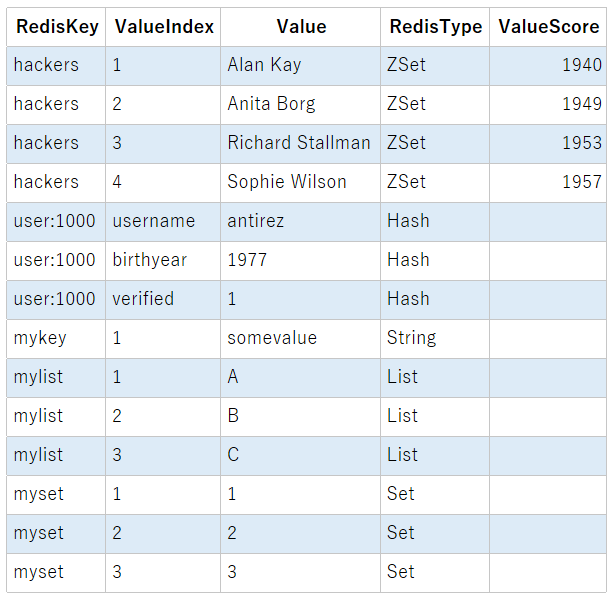Select the Alan Kay cell
Screen dimensions: 614x594
pos(301,66)
